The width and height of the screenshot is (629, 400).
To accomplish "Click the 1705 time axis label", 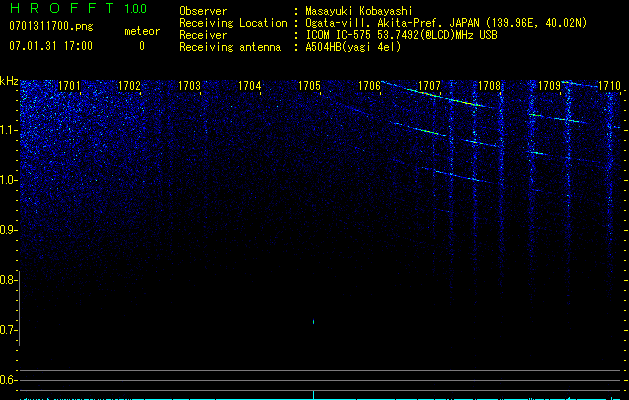I will point(309,86).
